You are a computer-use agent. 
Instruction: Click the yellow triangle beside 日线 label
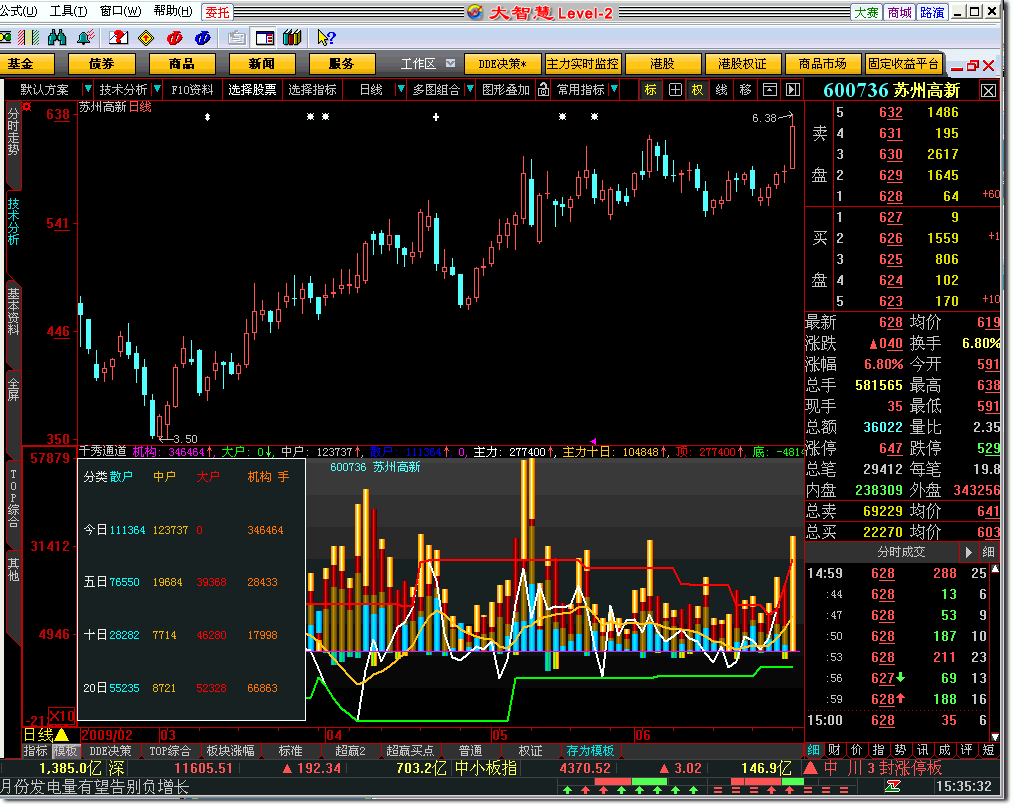[x=61, y=734]
